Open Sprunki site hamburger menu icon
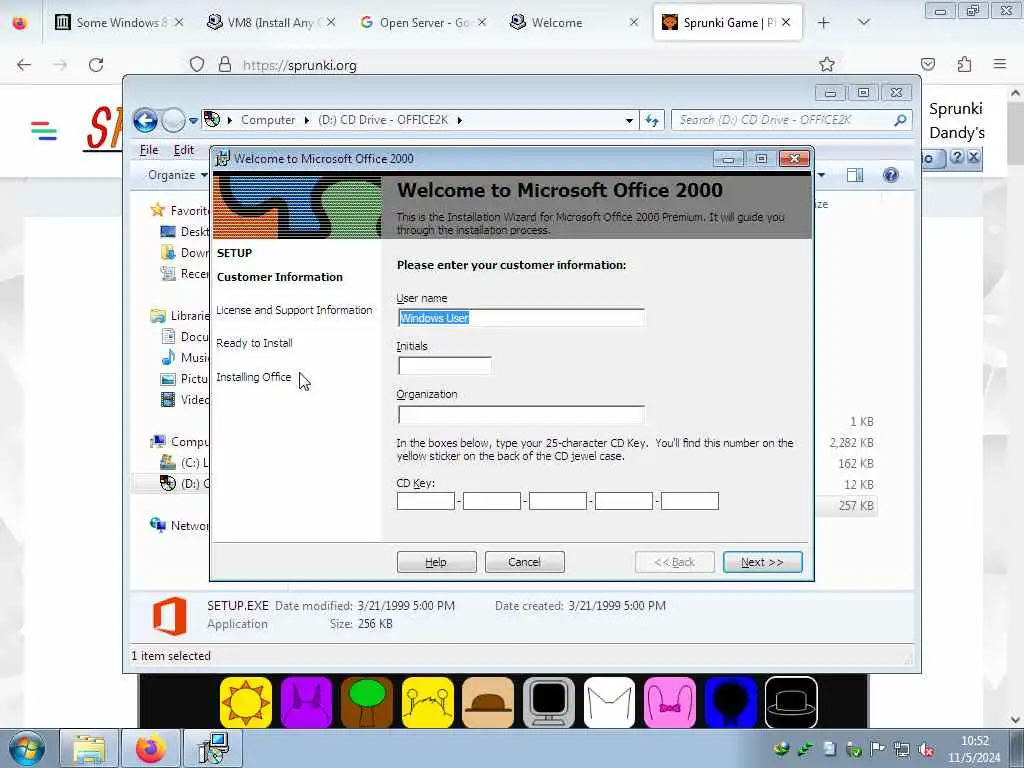The height and width of the screenshot is (768, 1024). coord(44,131)
